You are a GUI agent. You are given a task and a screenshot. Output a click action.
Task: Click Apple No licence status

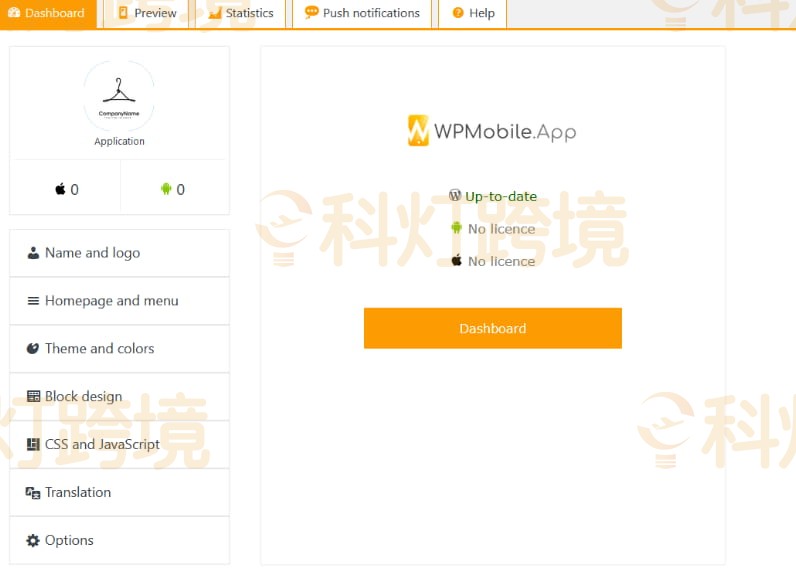(502, 261)
